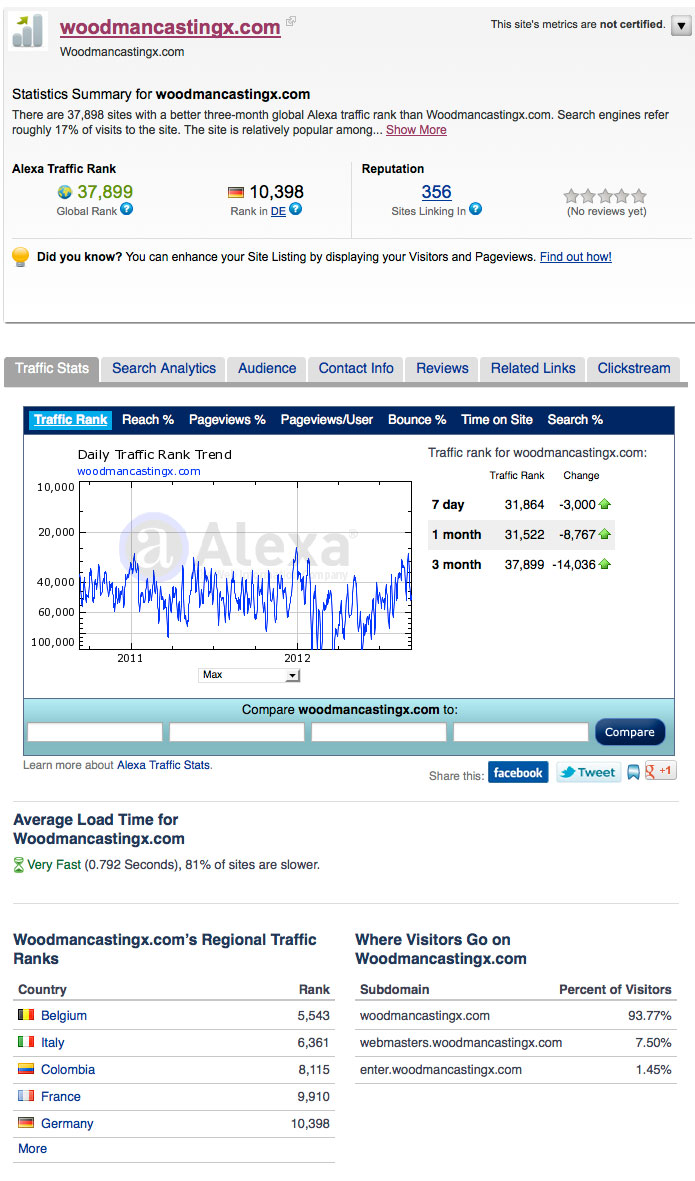
Task: Click the first compare site input field
Action: (95, 733)
